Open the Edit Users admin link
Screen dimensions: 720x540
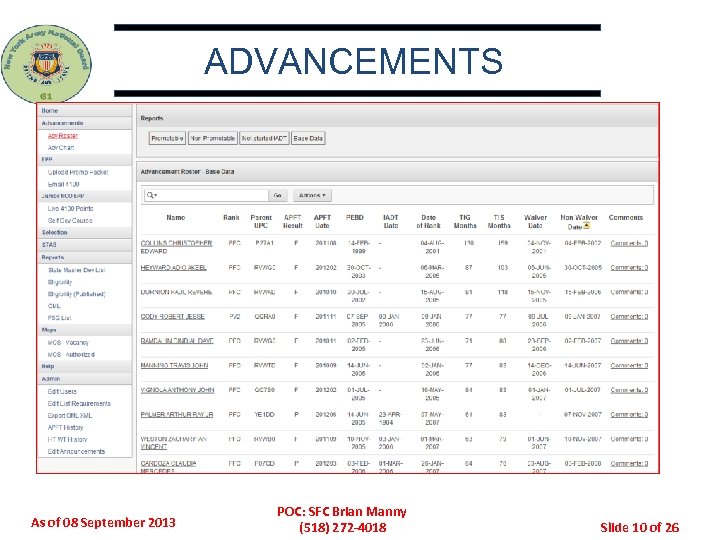click(62, 392)
